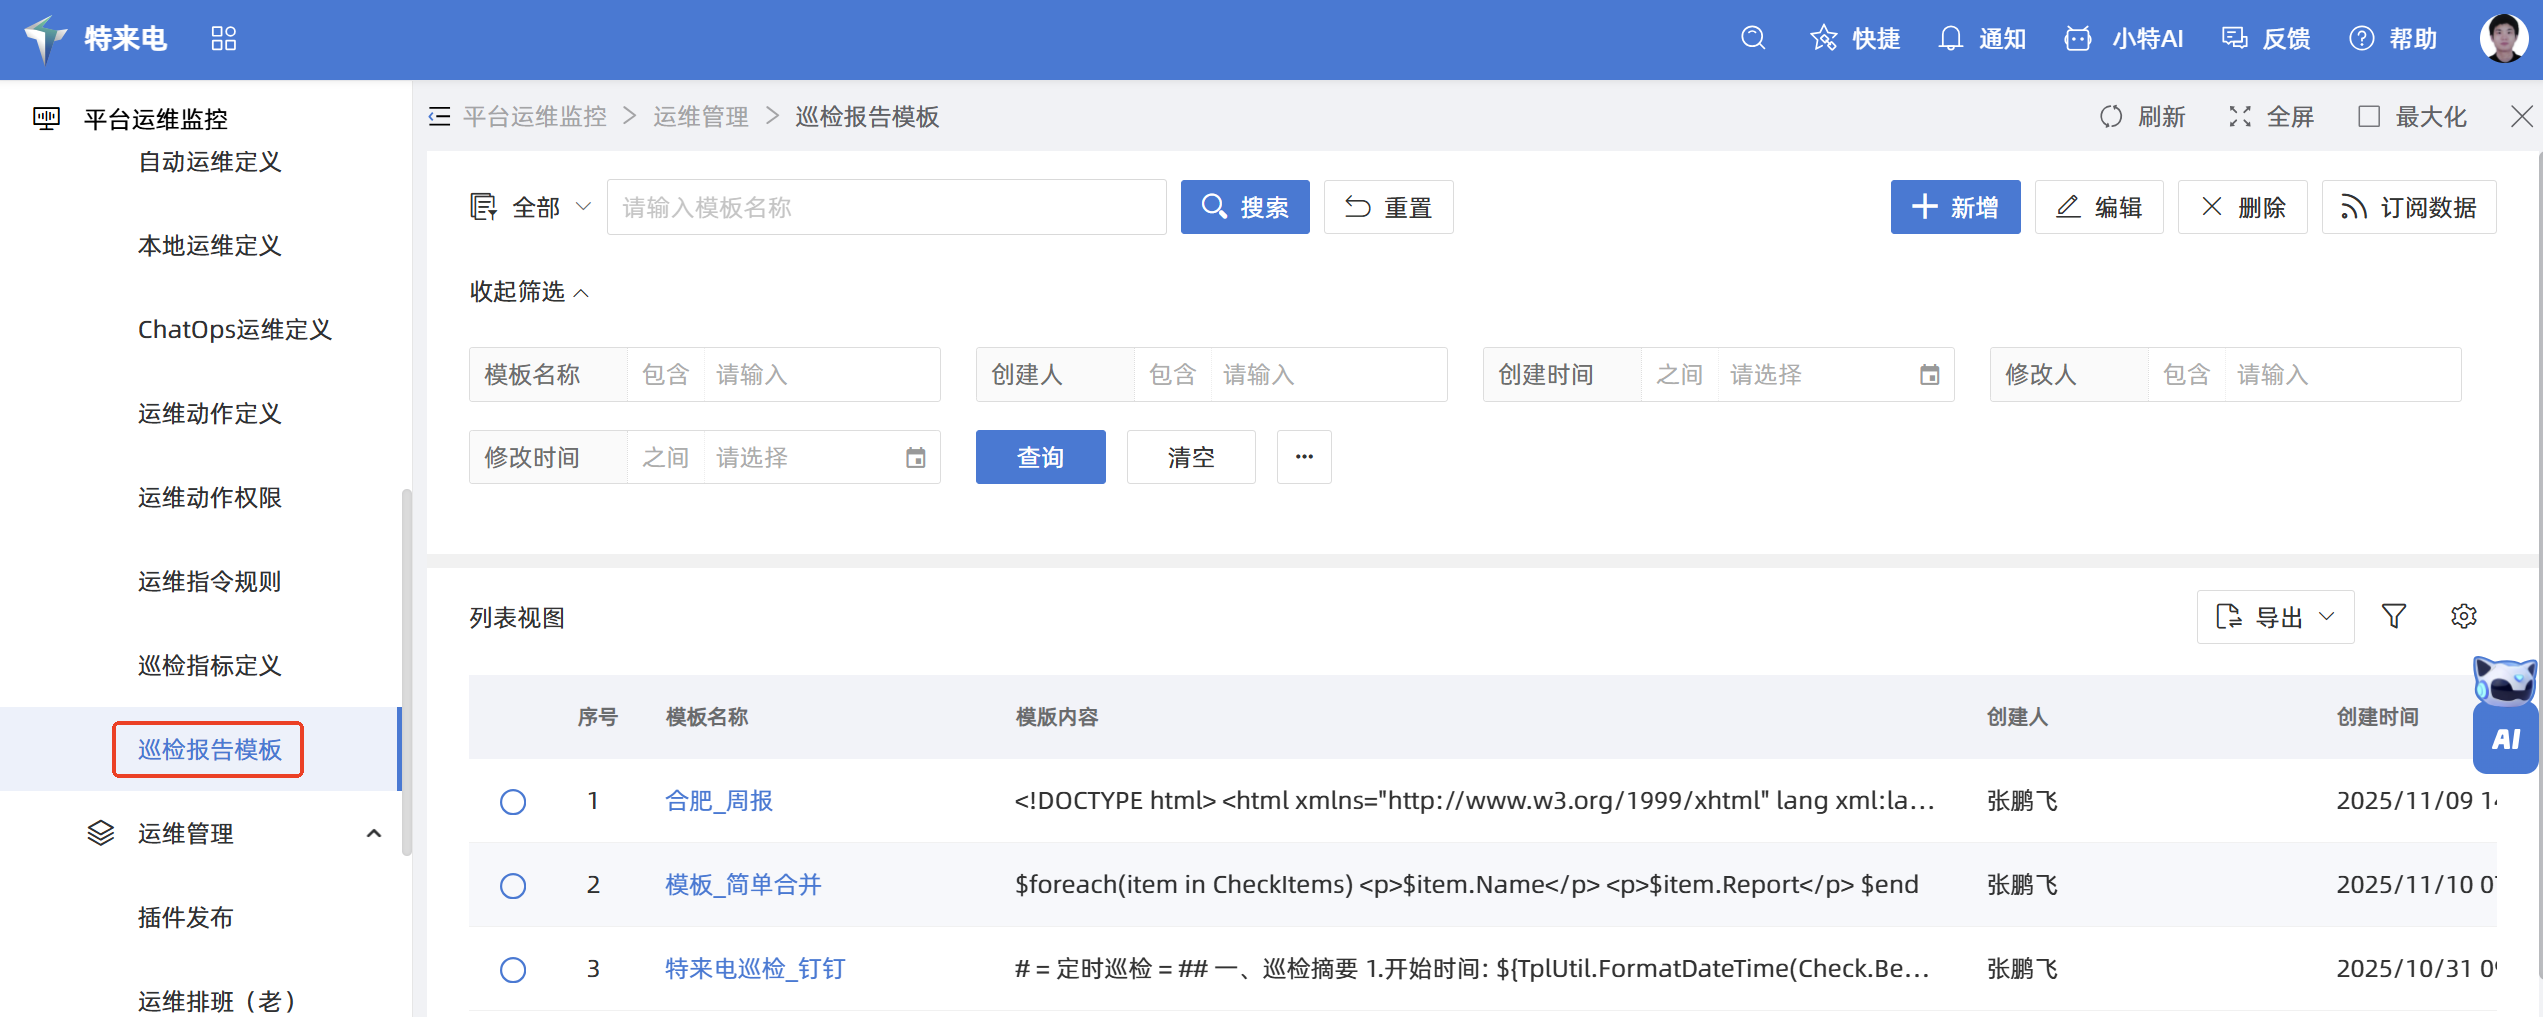
Task: Collapse sidebar using breadcrumb menu icon
Action: pos(439,117)
